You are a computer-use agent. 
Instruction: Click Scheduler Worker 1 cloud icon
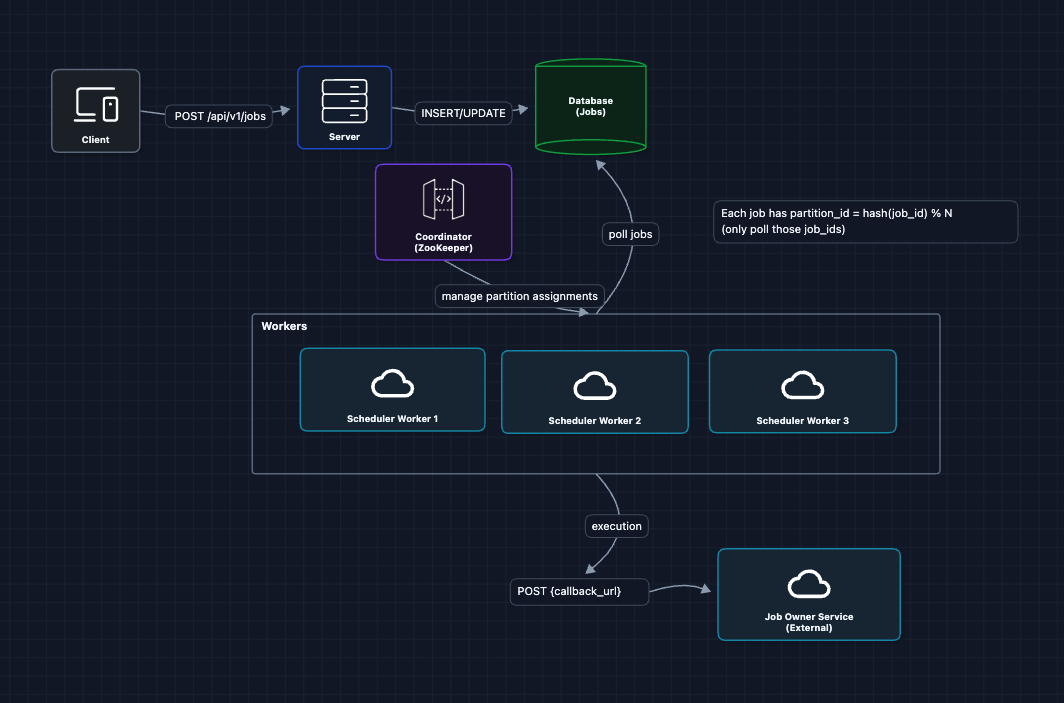tap(392, 383)
